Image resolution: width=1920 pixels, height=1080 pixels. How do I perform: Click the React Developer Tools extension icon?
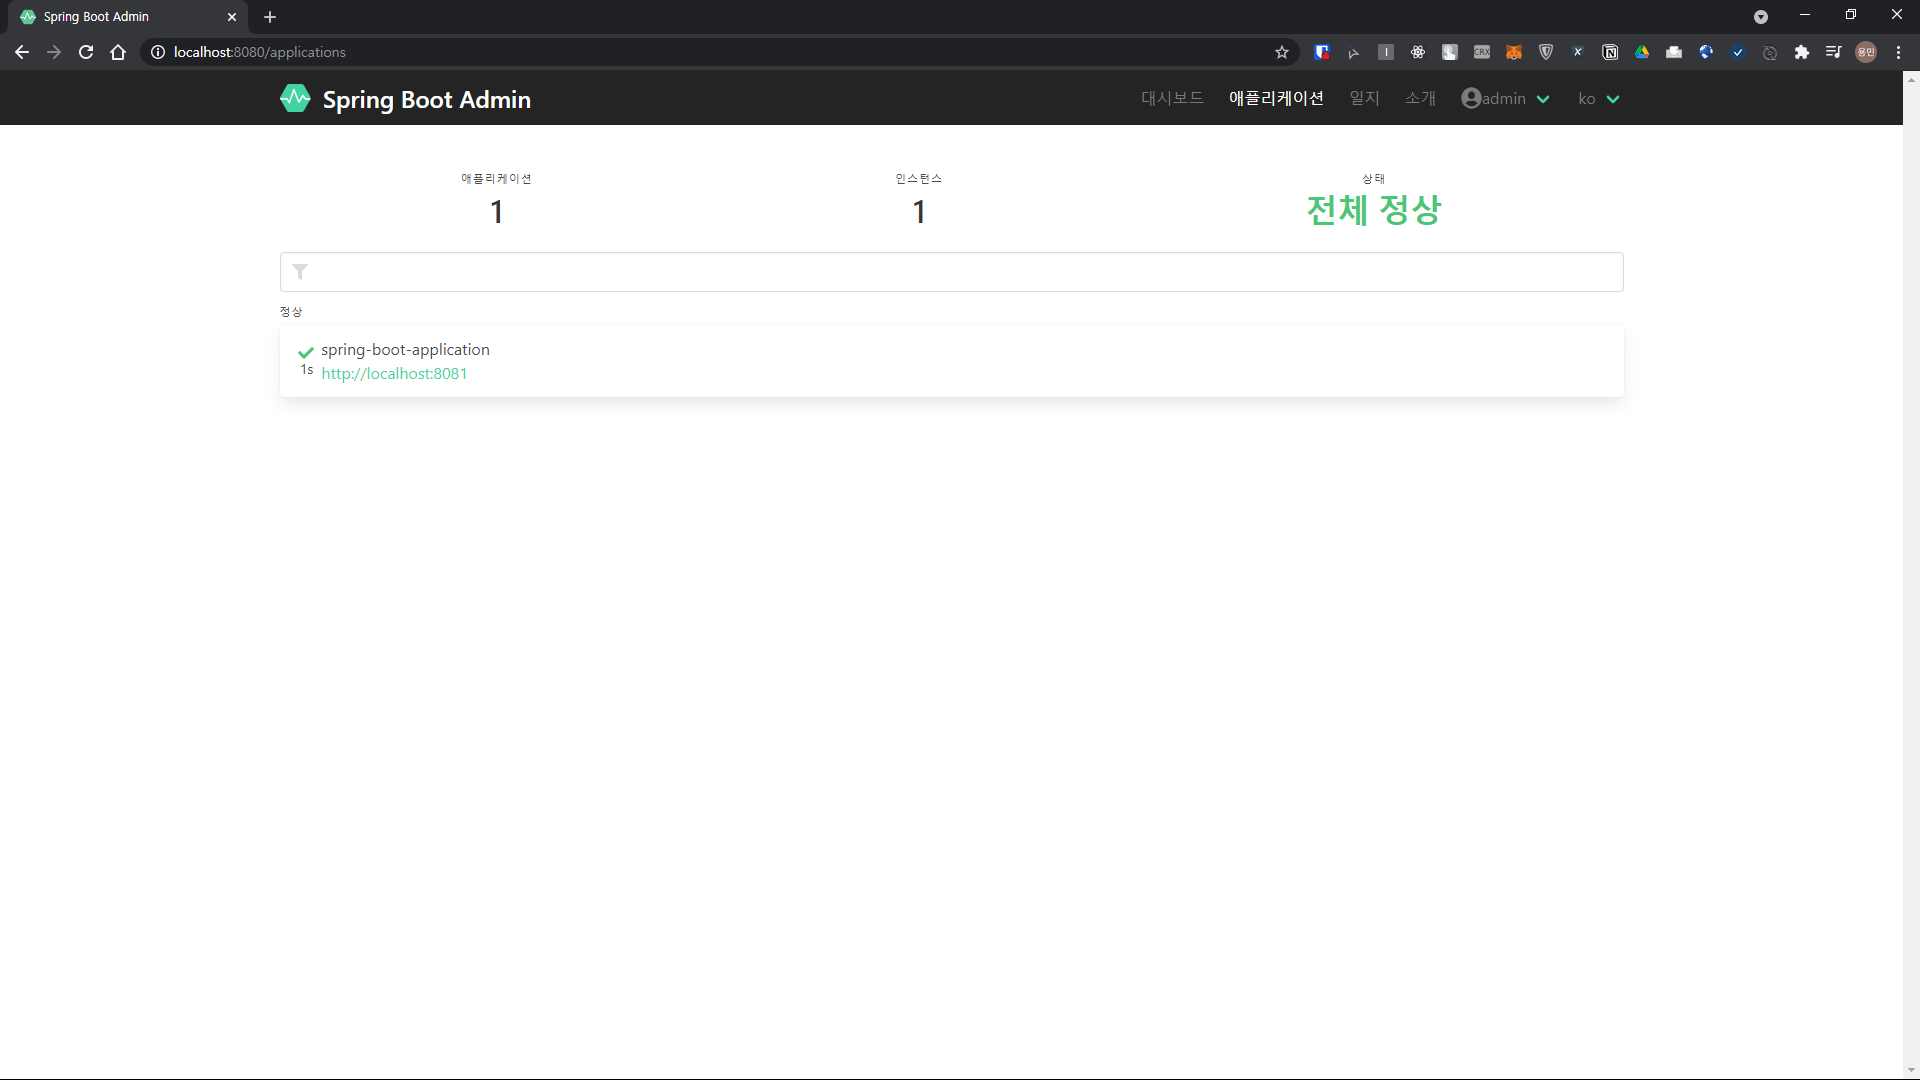pos(1418,52)
